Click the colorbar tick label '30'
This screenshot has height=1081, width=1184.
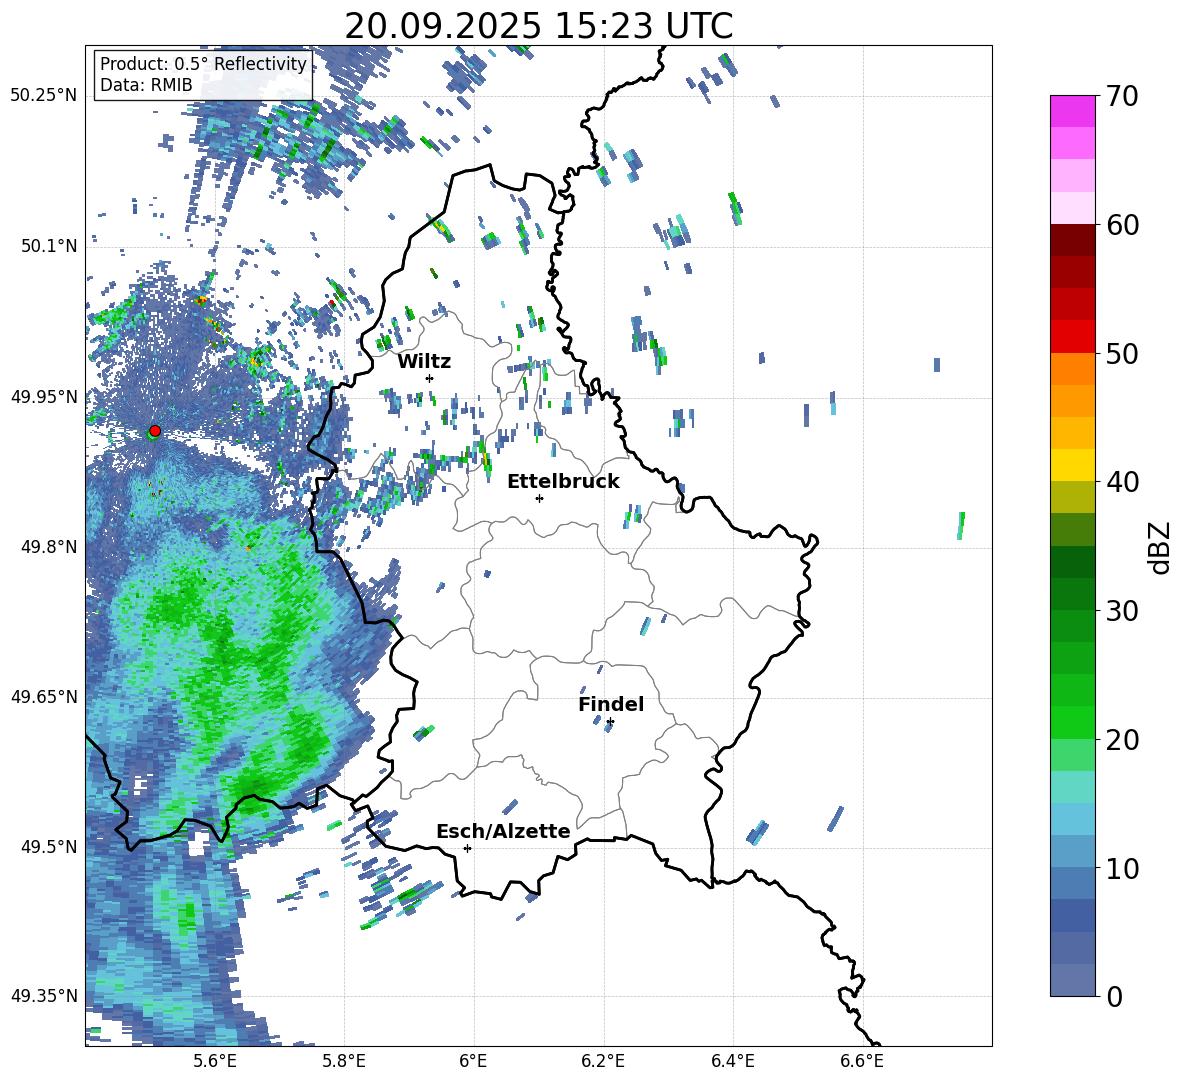[1122, 611]
